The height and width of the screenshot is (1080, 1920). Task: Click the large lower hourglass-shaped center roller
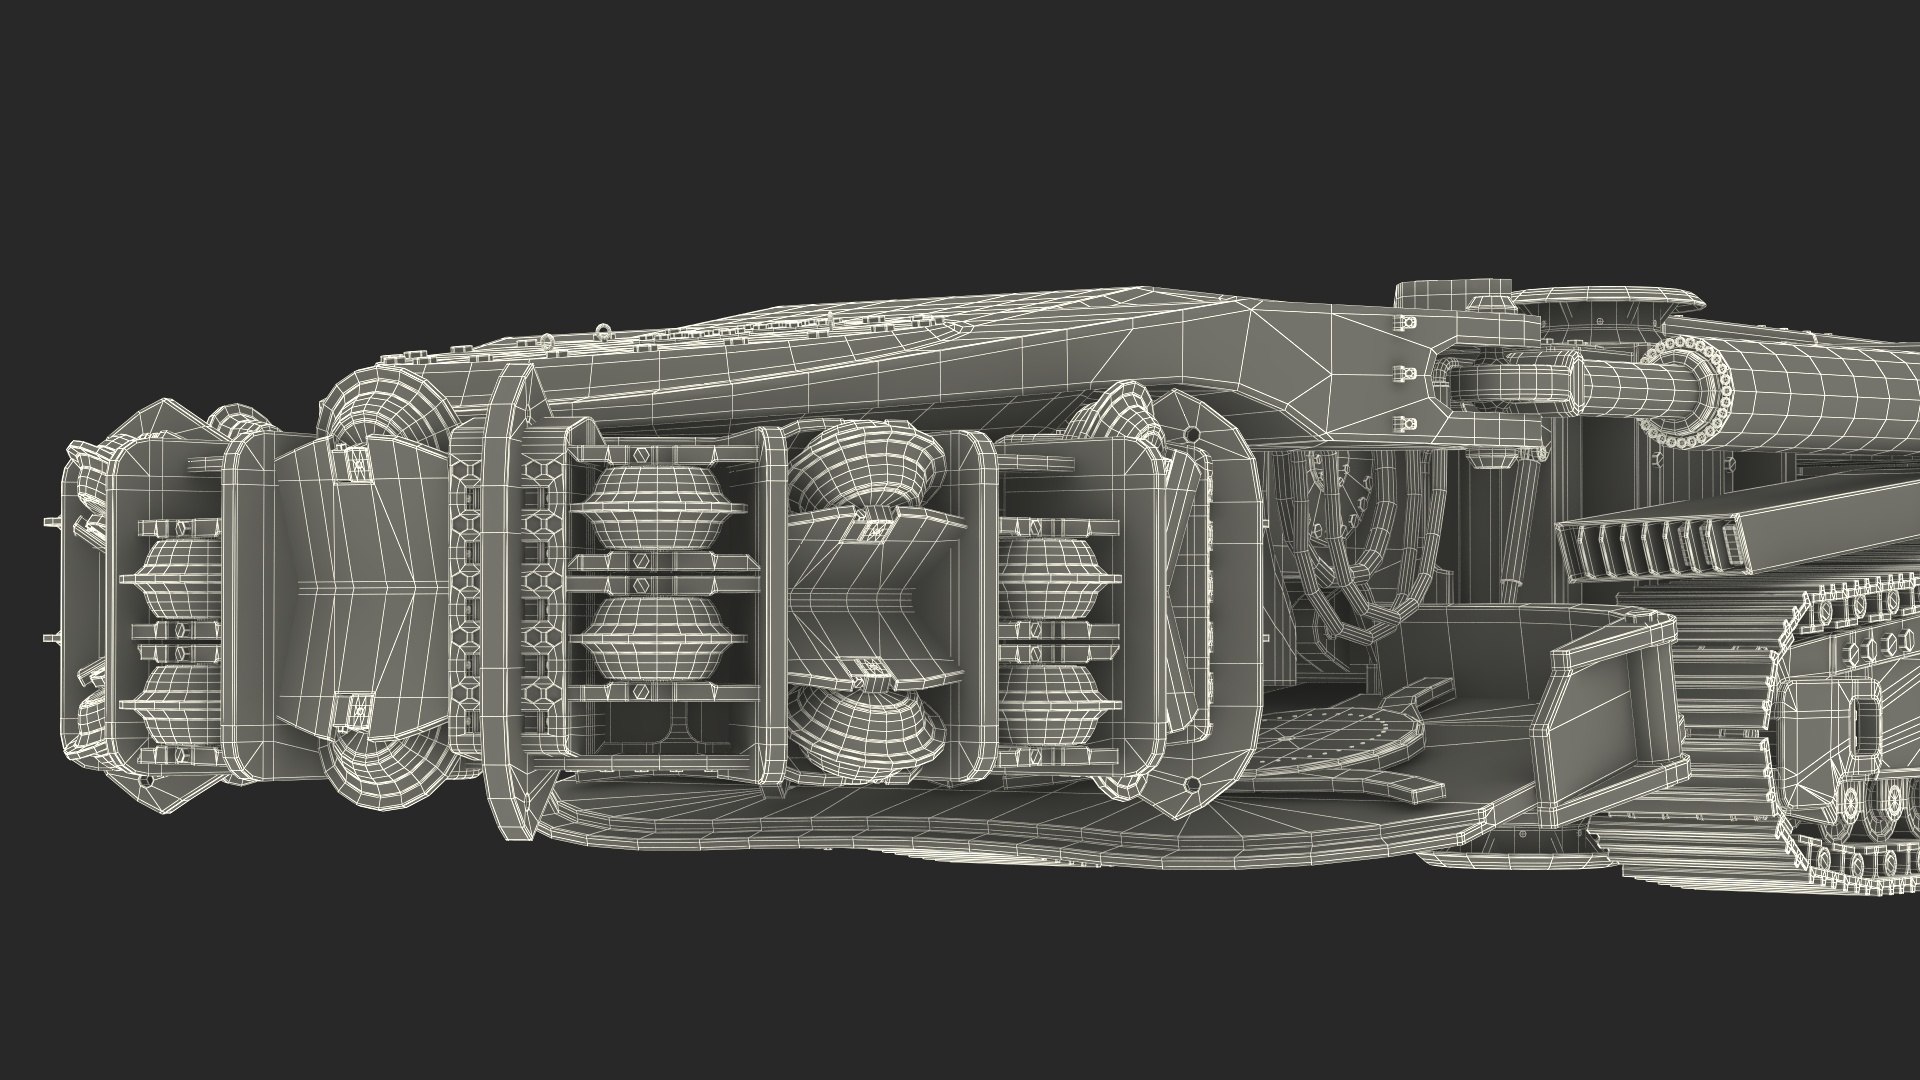(x=868, y=730)
